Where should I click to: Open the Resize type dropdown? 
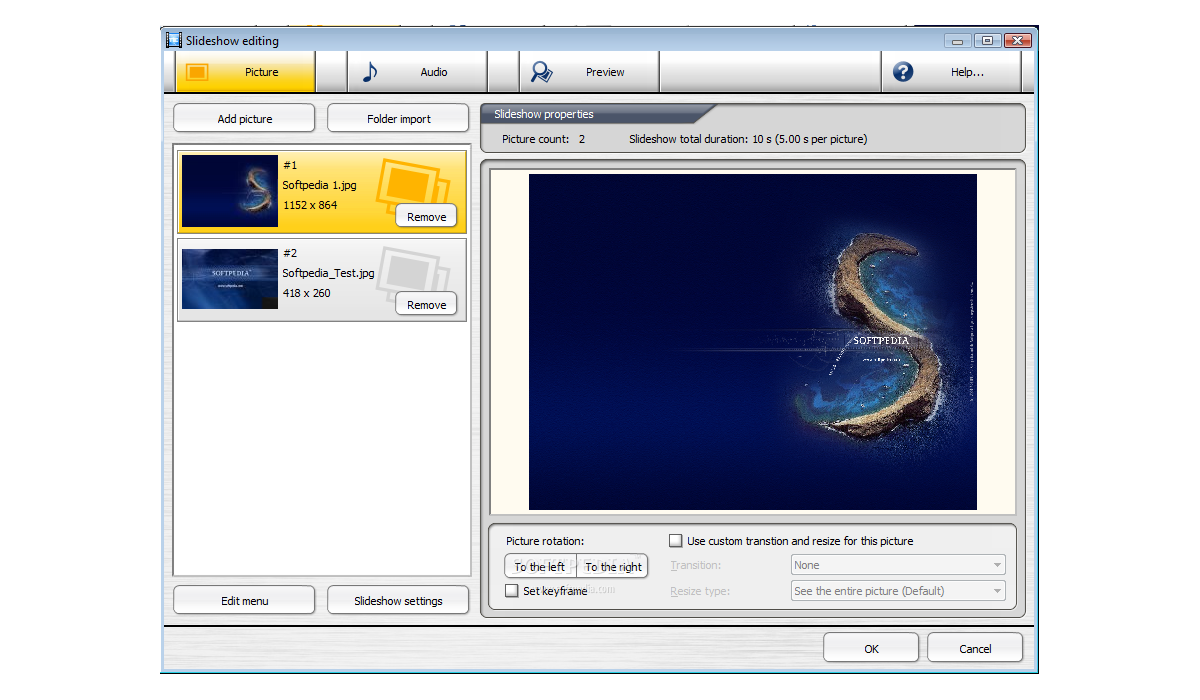[898, 591]
